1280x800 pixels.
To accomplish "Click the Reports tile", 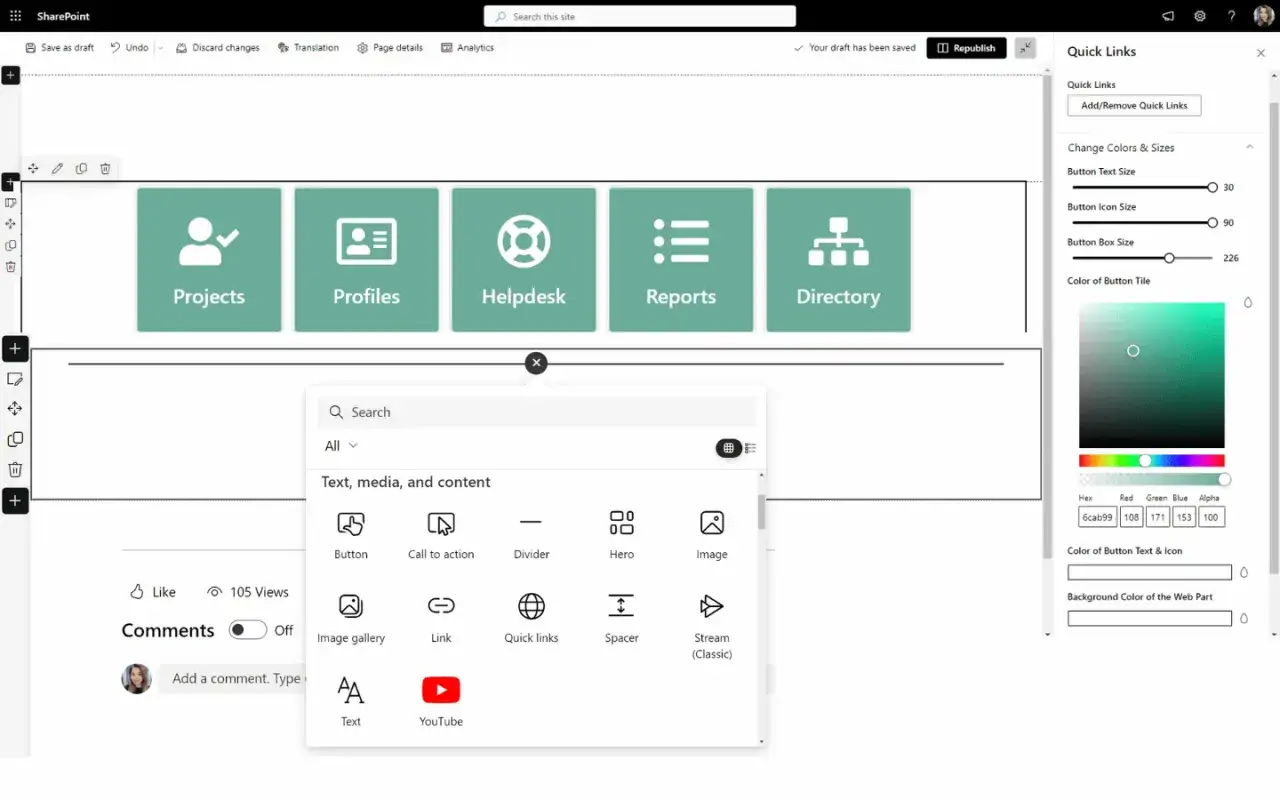I will tap(681, 260).
